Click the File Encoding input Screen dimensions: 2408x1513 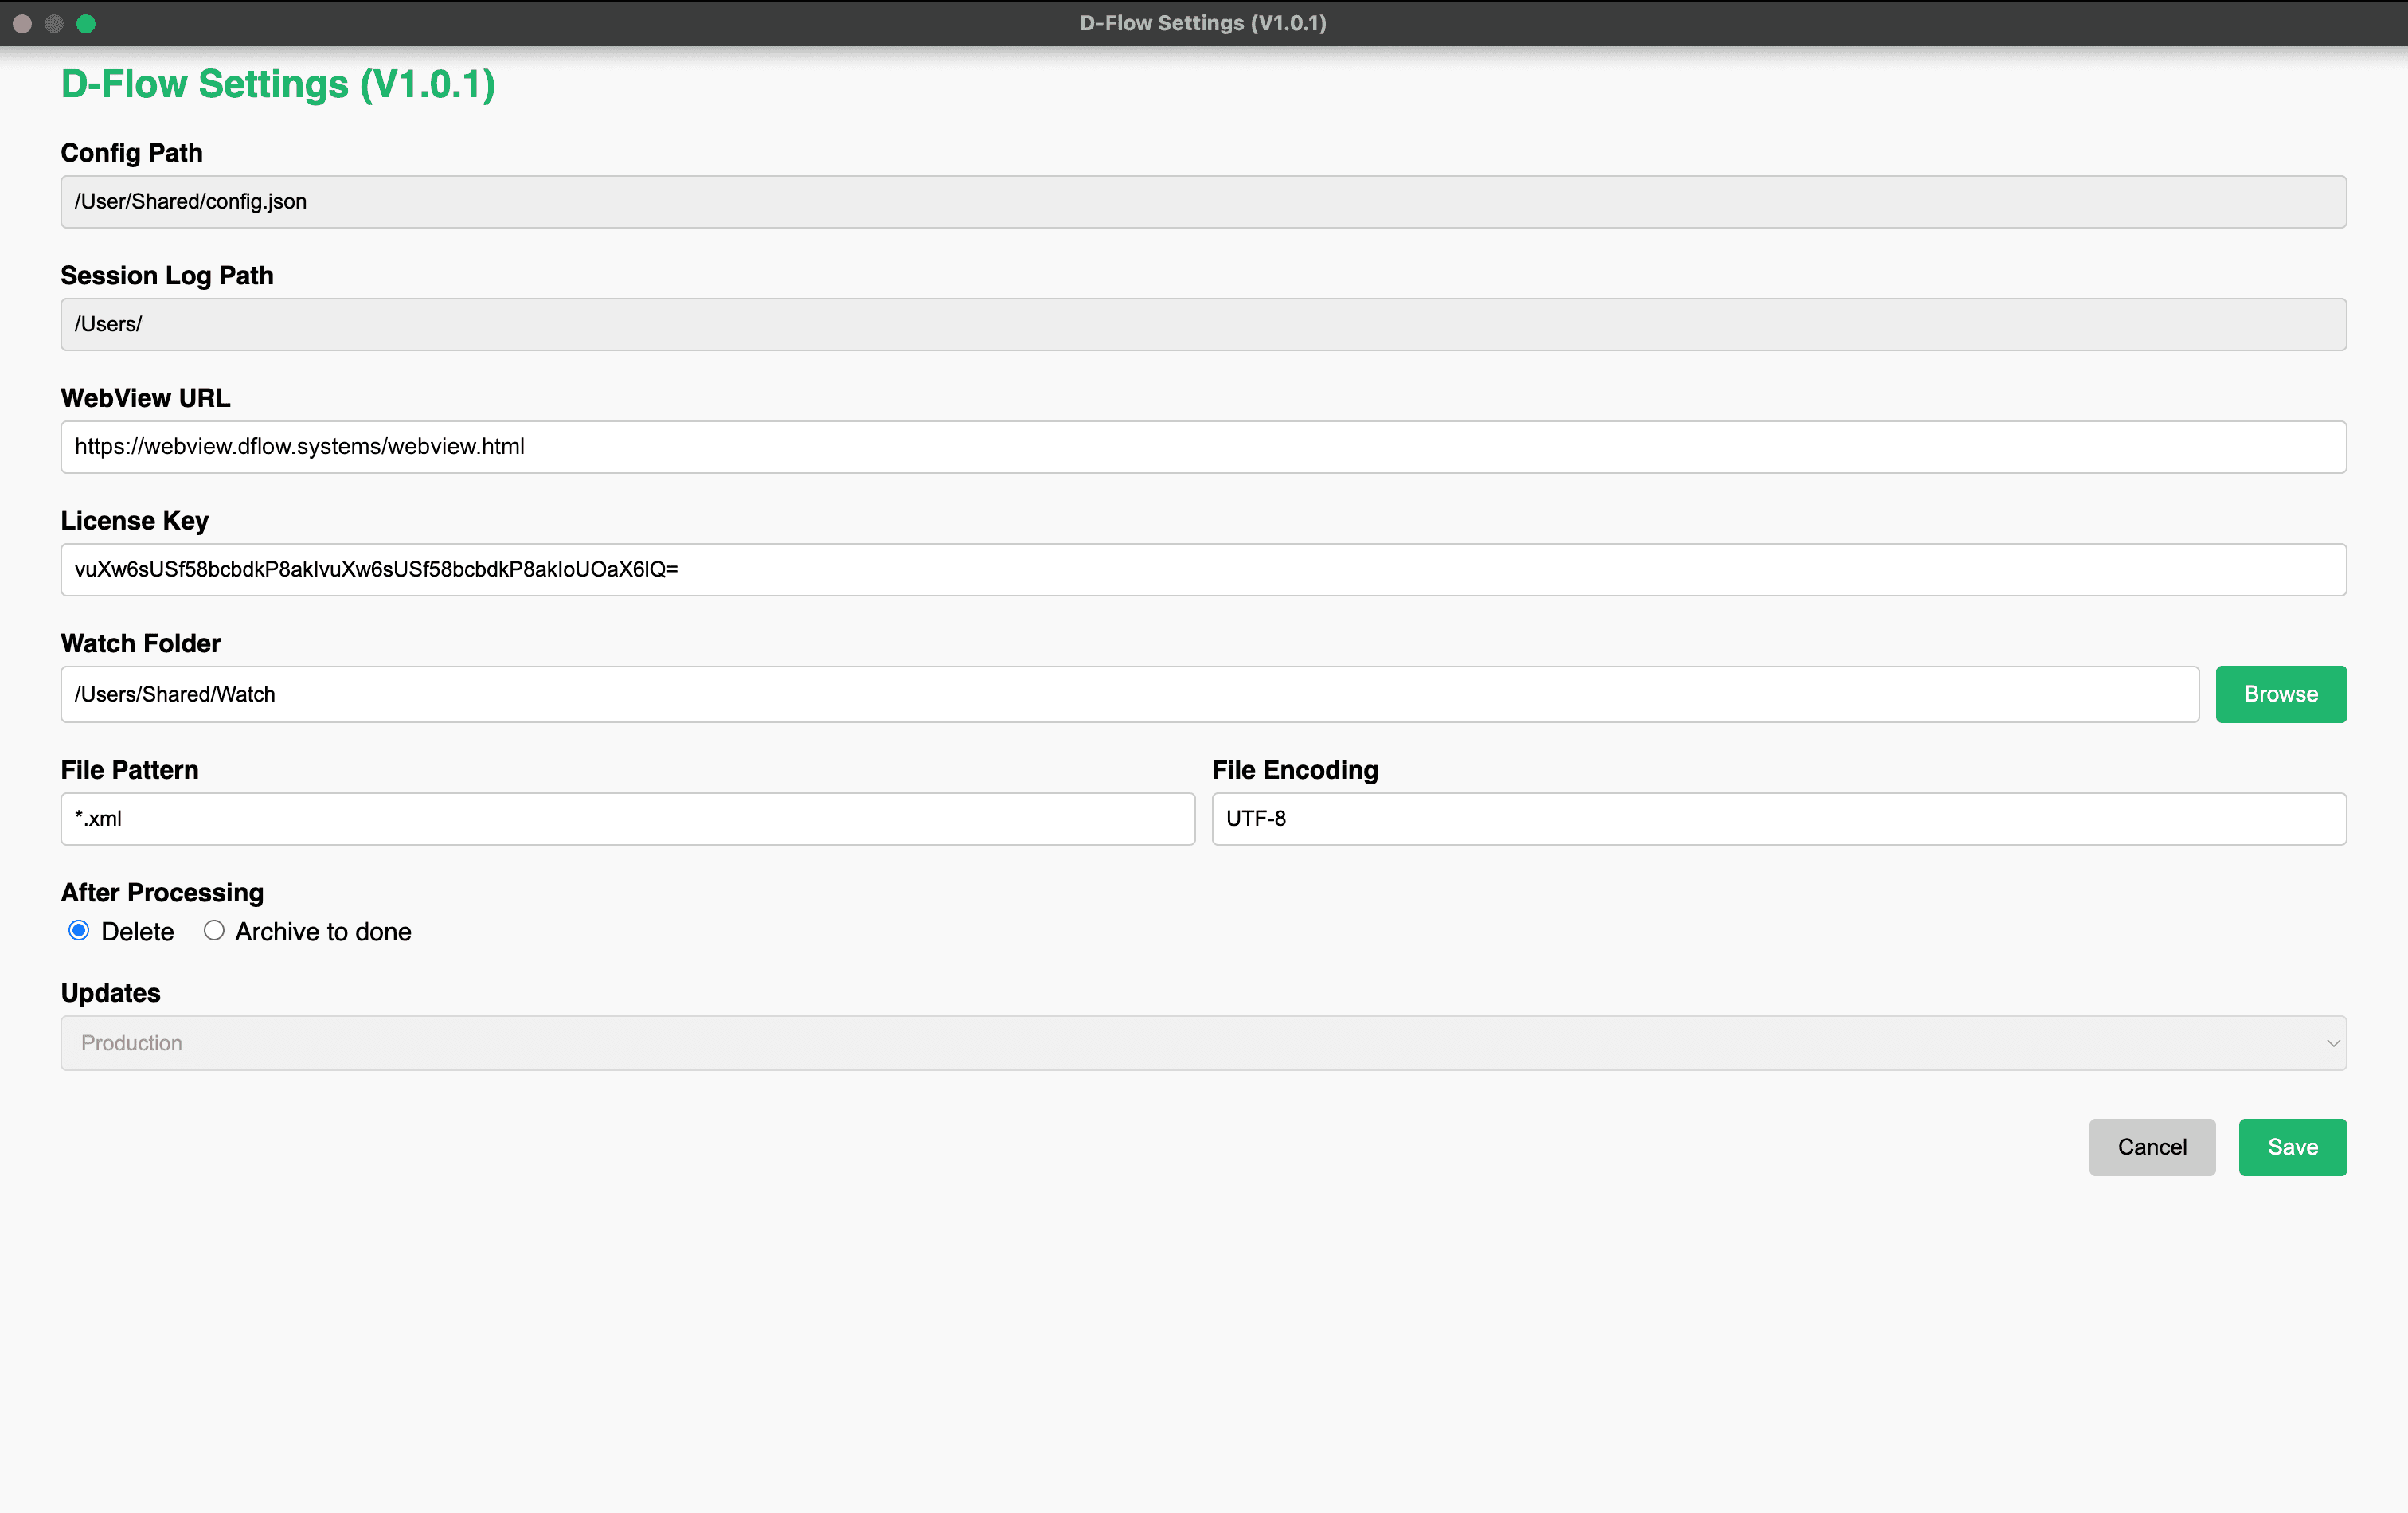point(1779,819)
